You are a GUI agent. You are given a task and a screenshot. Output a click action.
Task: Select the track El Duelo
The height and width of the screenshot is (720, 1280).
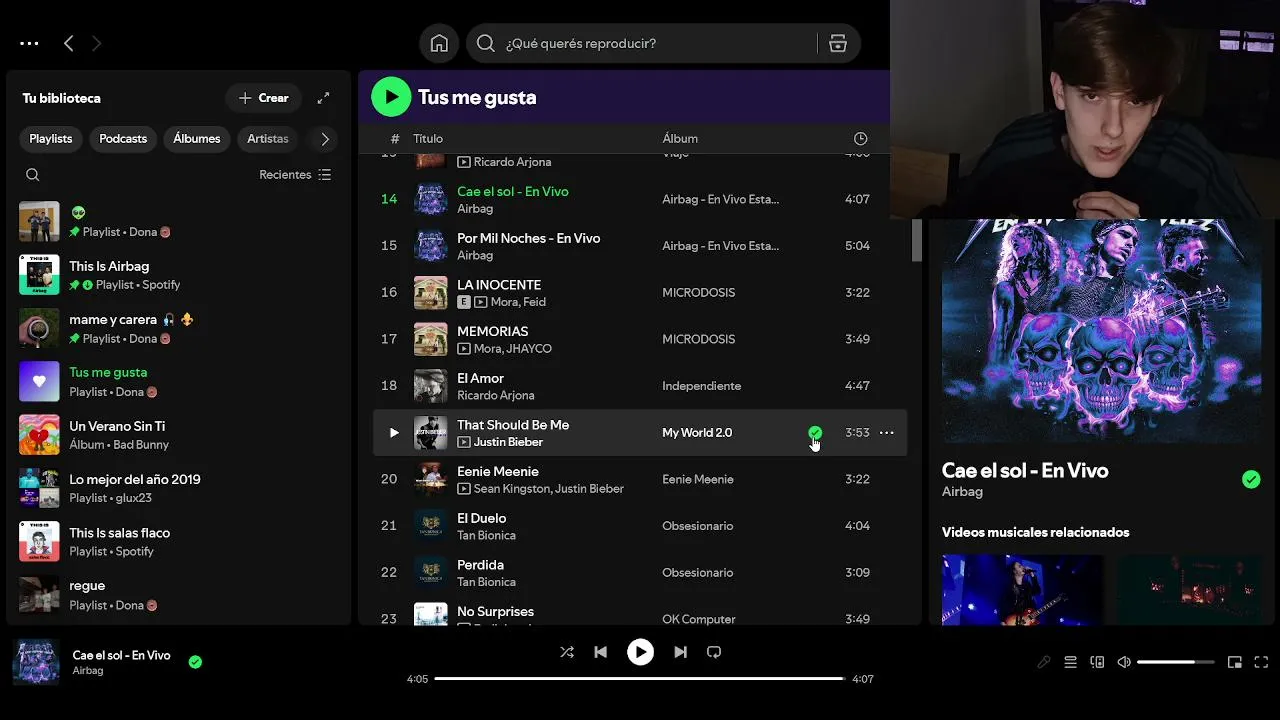[640, 526]
